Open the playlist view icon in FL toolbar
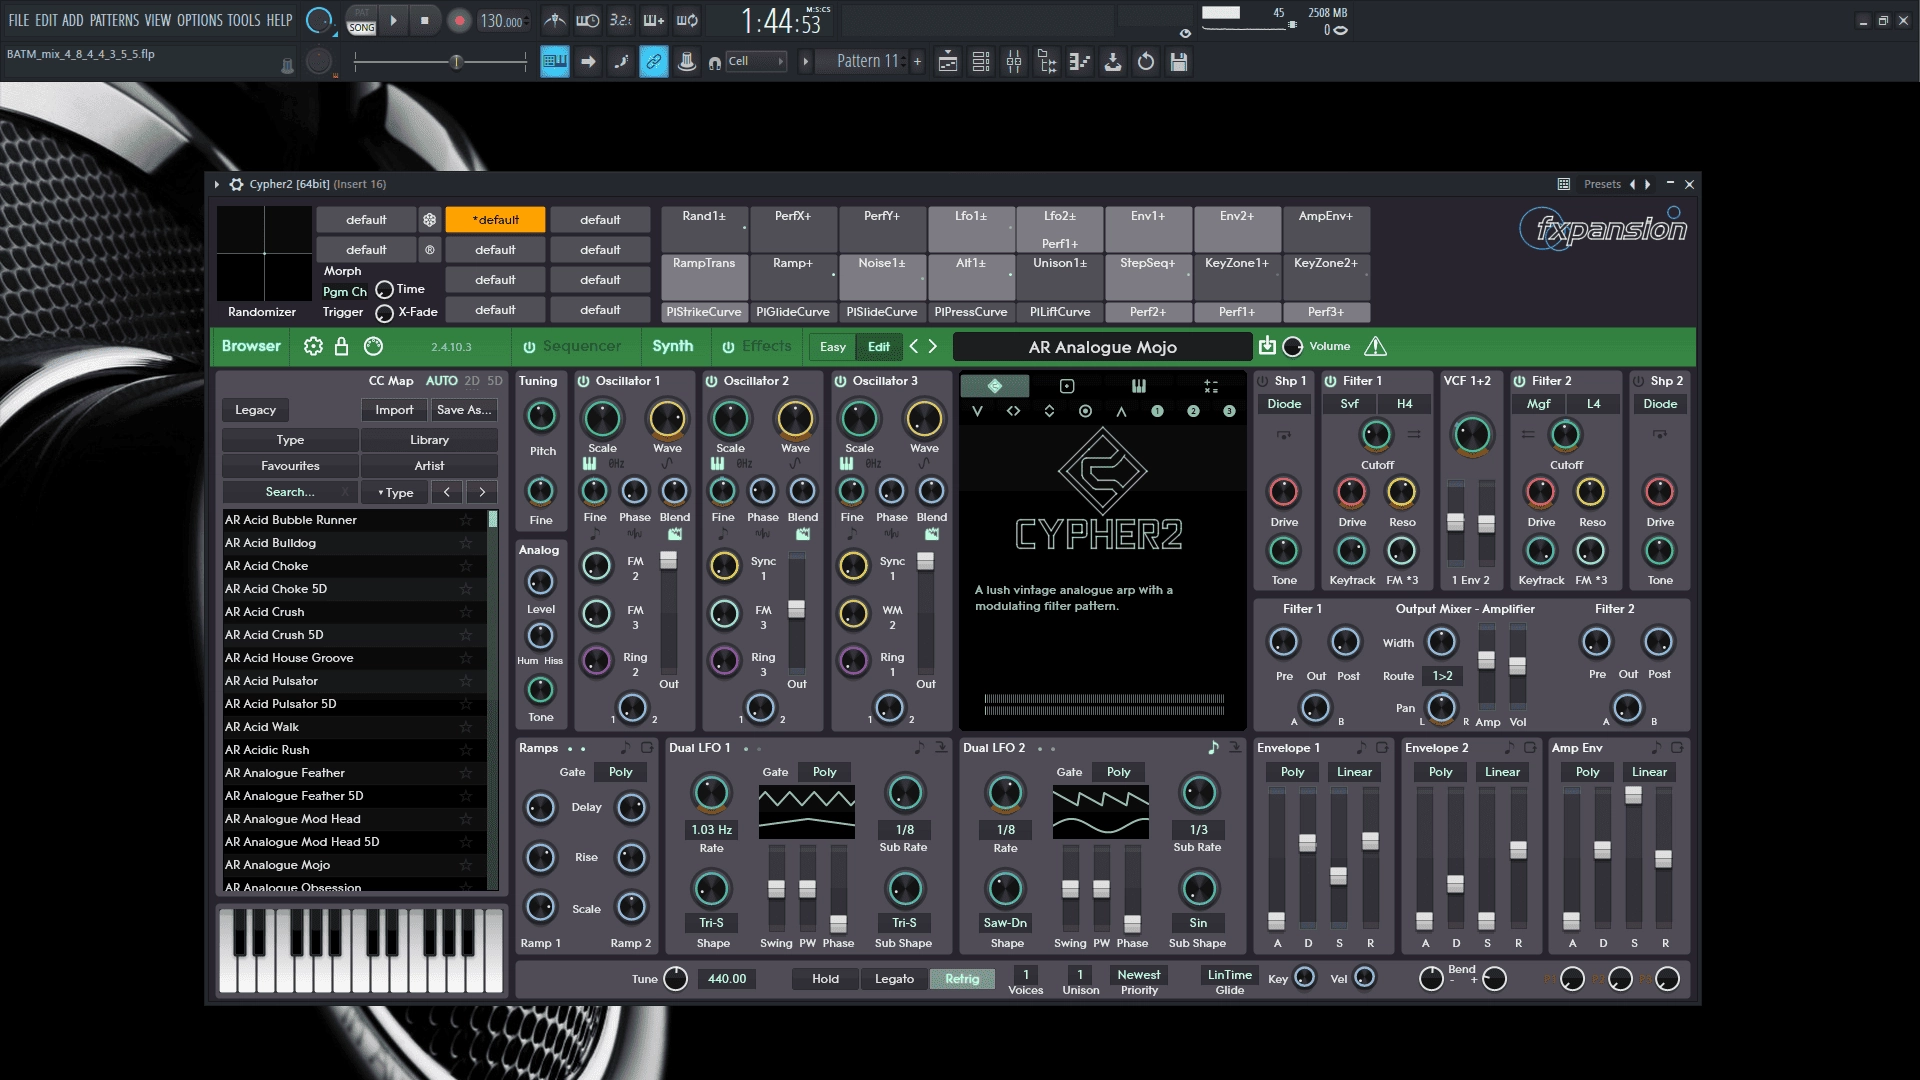Viewport: 1920px width, 1080px height. pyautogui.click(x=948, y=62)
